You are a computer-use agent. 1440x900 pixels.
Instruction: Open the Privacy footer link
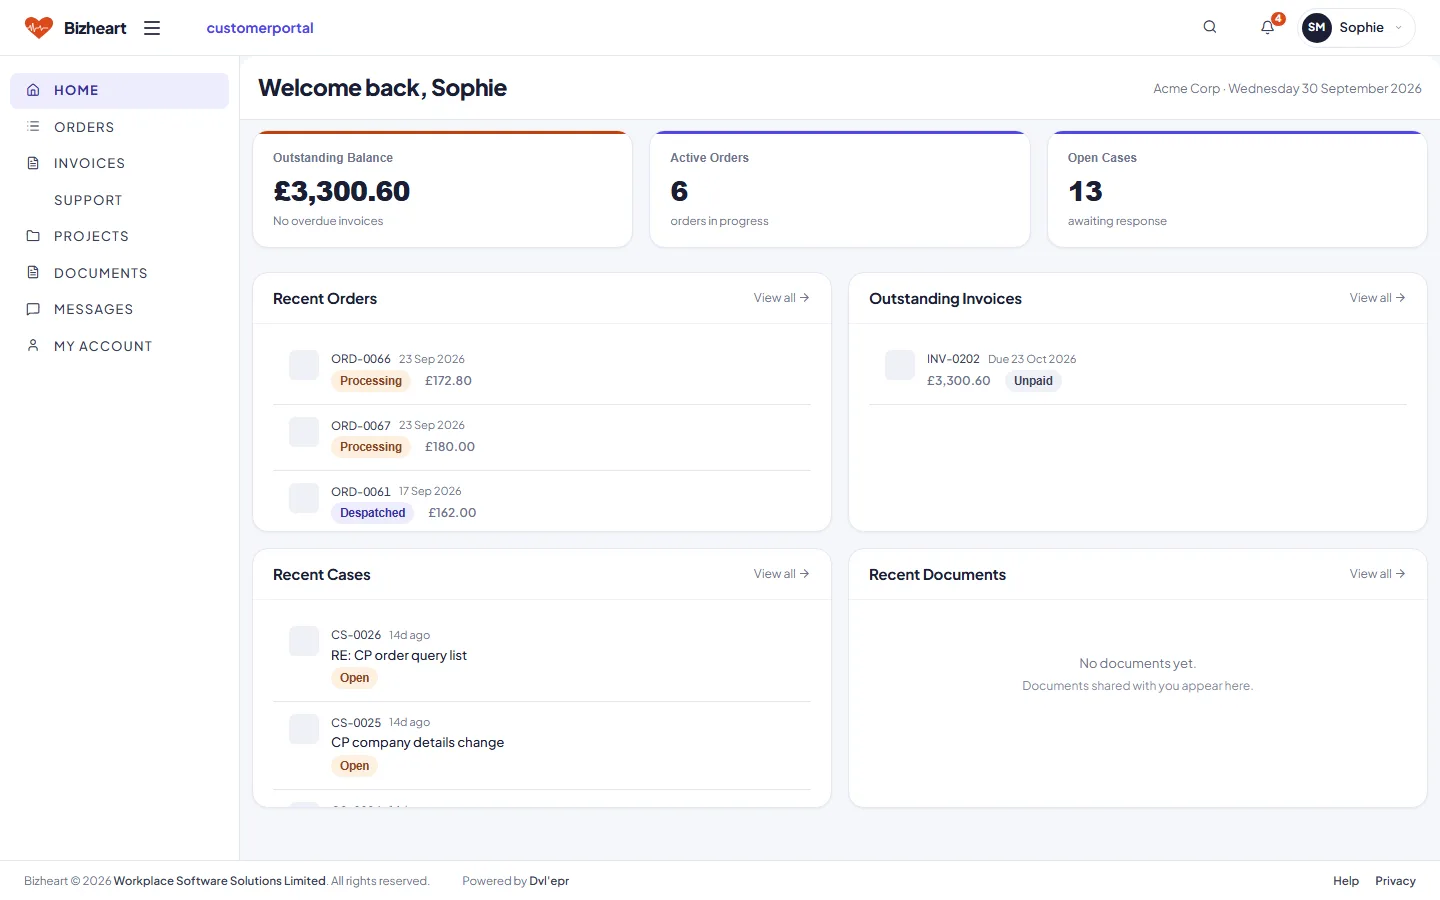1395,881
